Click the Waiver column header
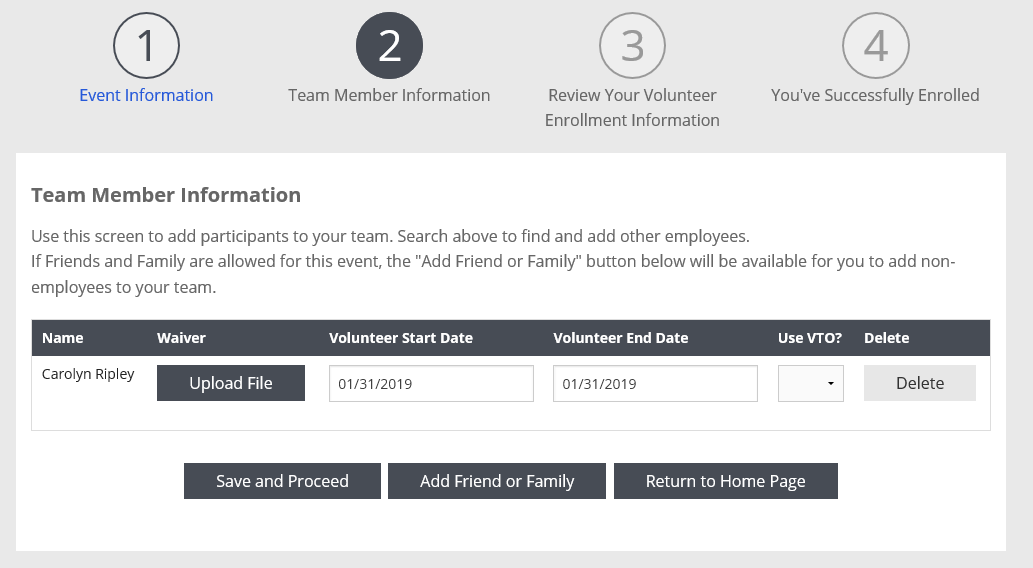 181,338
